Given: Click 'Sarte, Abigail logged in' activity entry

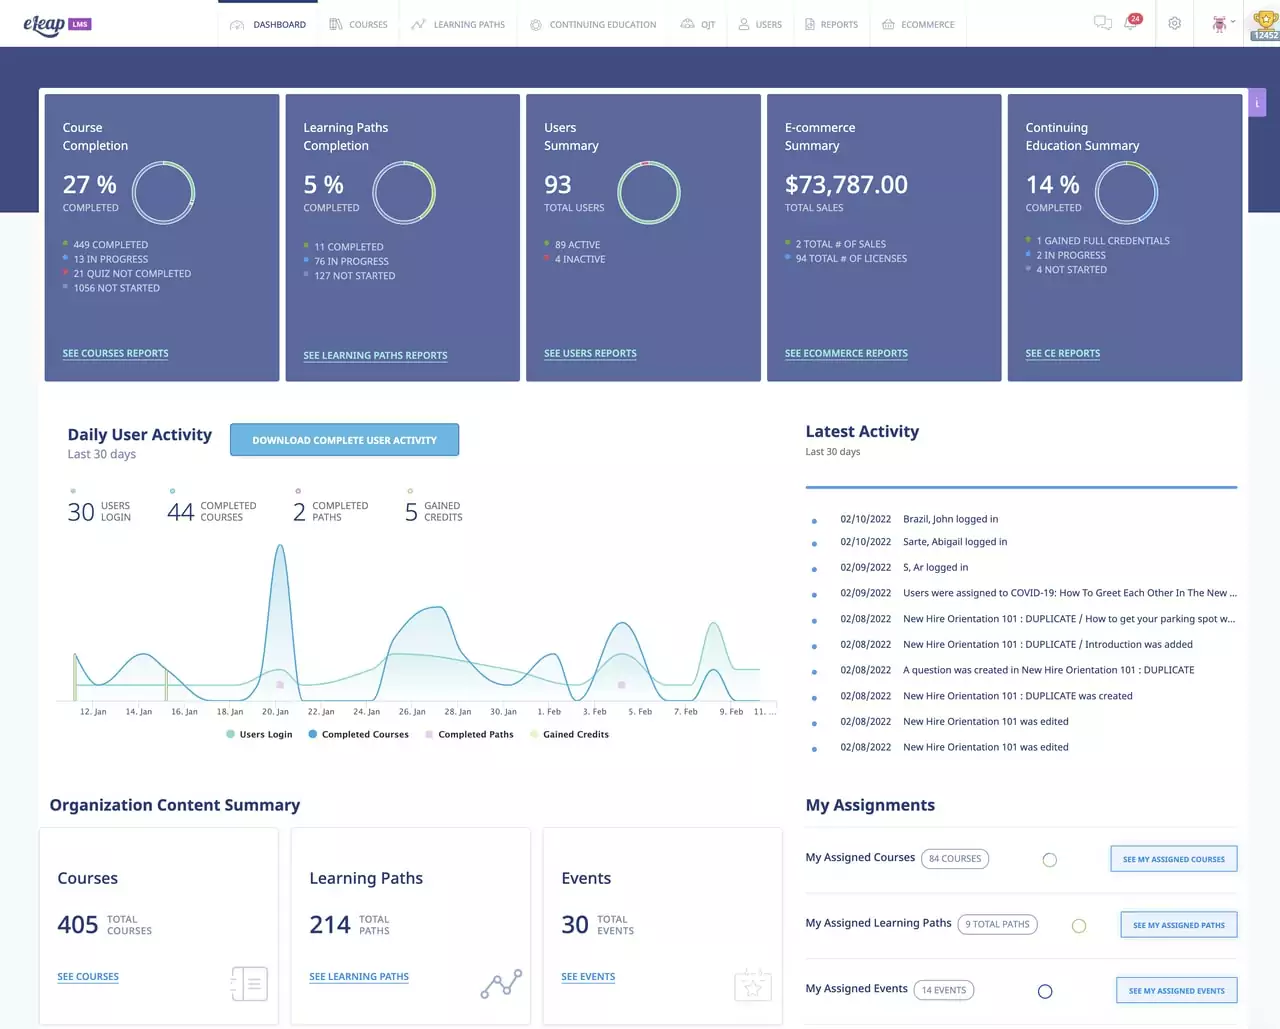Looking at the screenshot, I should pos(955,542).
